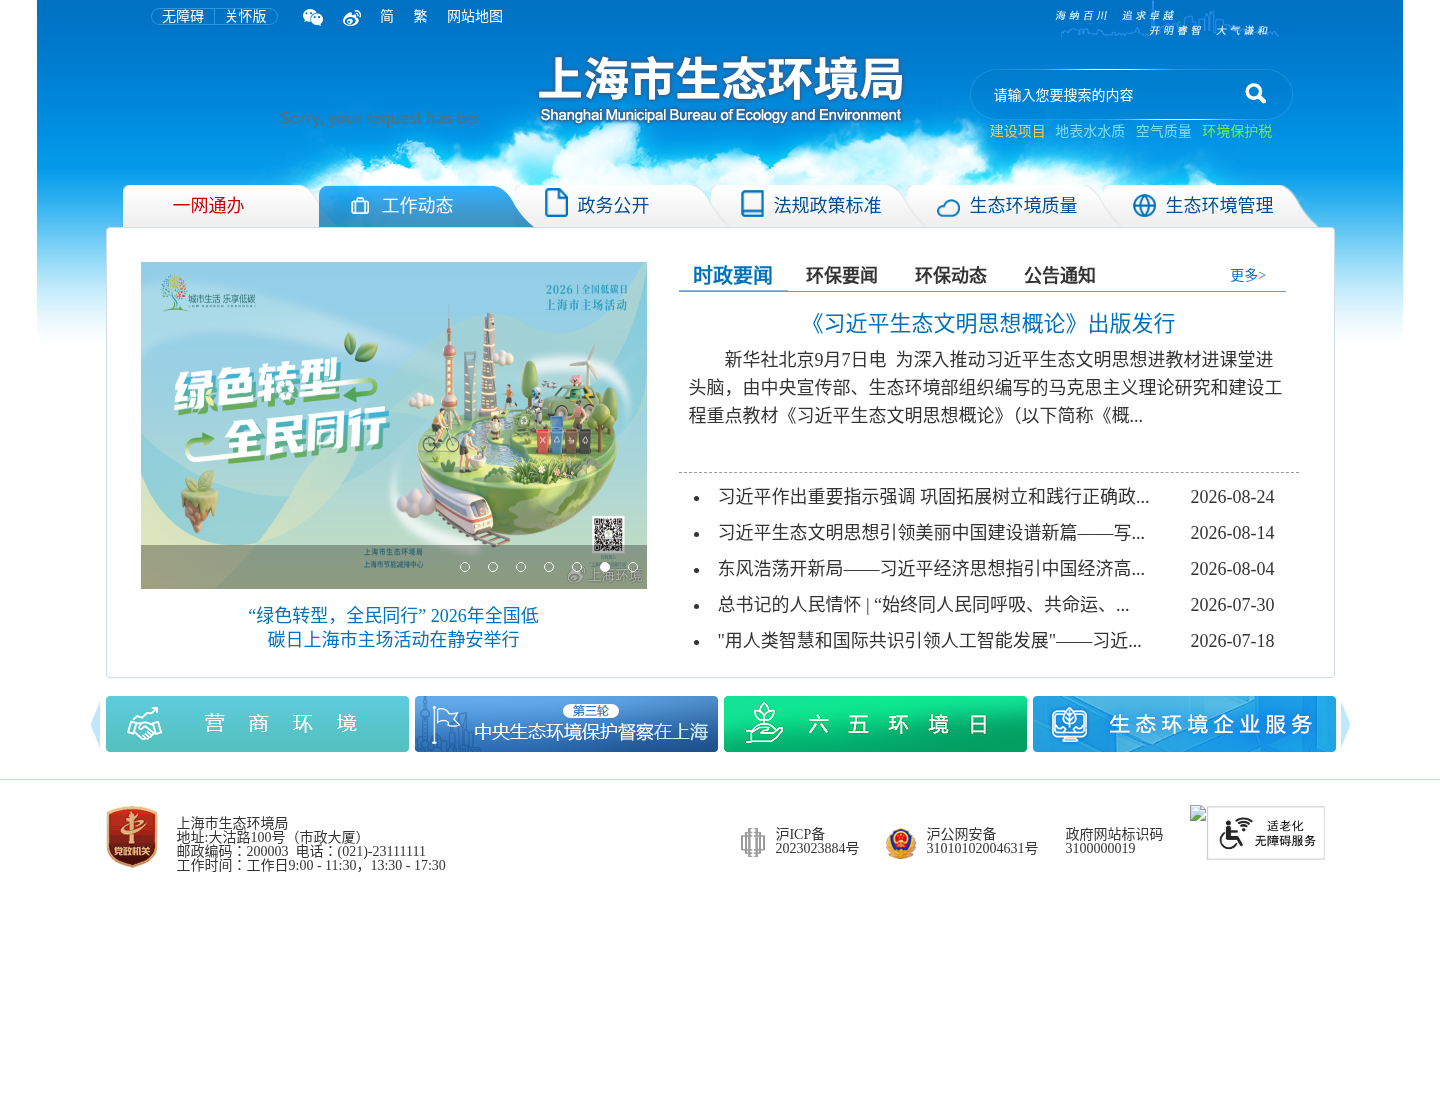1440x1100 pixels.
Task: Click the plant-in-hand icon on 六五环境日 banner
Action: click(765, 723)
